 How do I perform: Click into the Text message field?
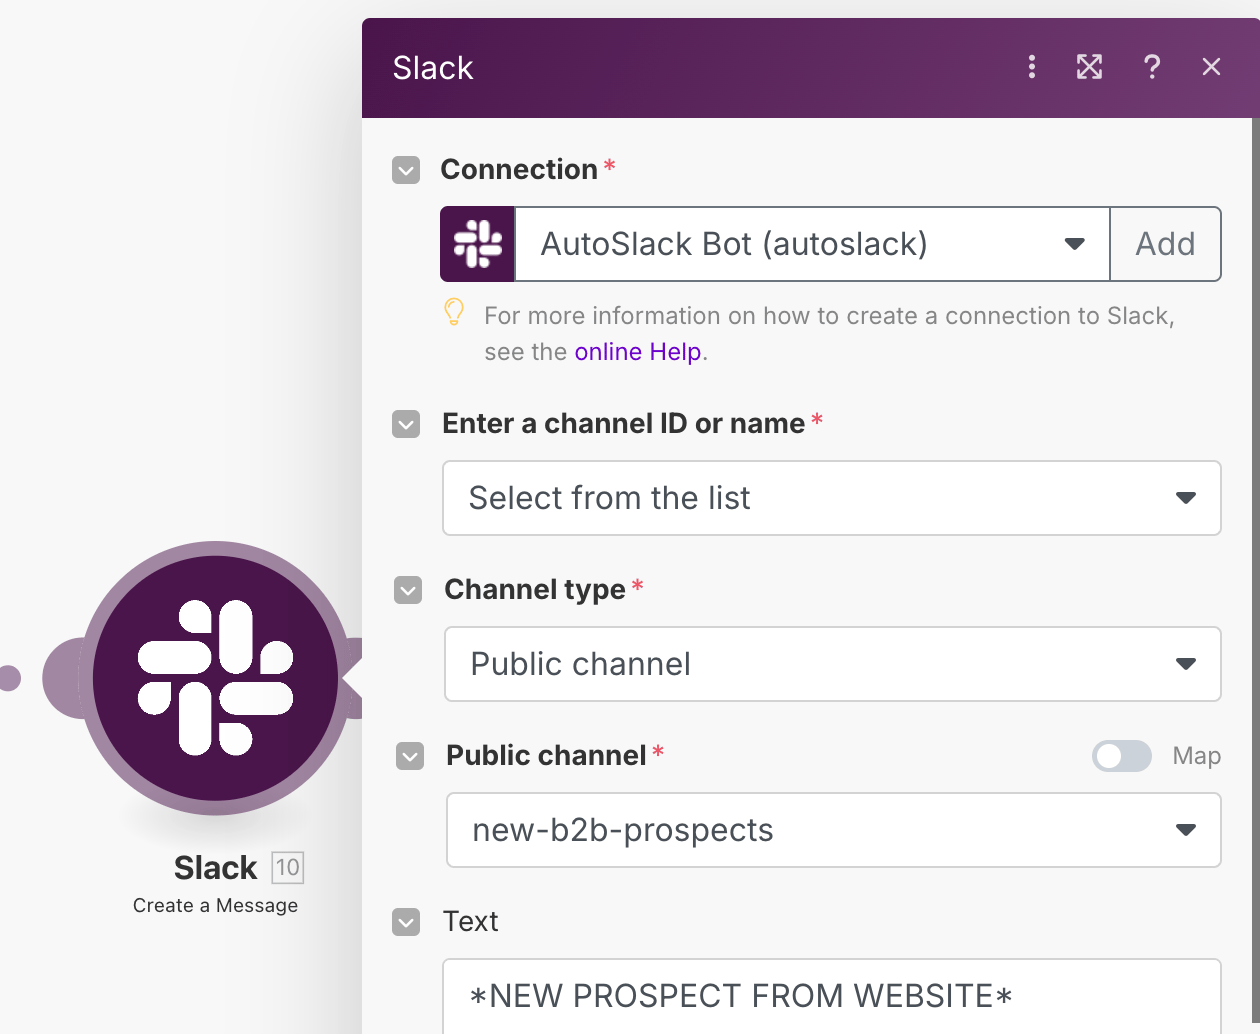point(832,996)
